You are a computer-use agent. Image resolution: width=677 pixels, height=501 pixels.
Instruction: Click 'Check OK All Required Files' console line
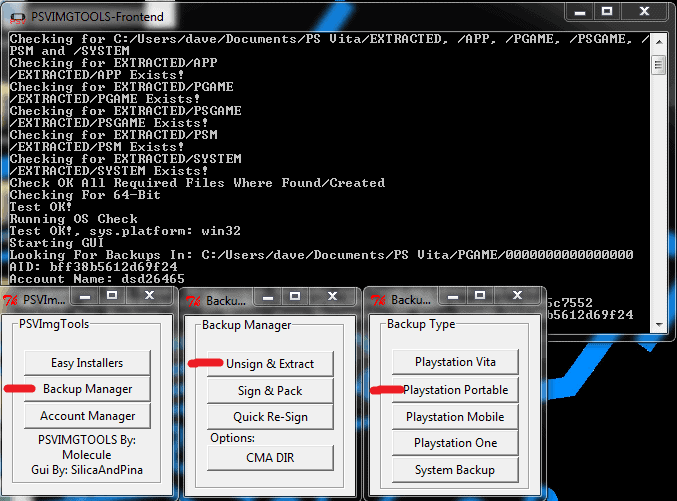tap(197, 183)
